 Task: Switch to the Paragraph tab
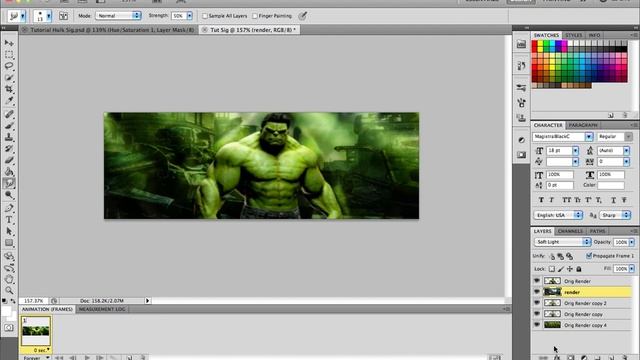coord(583,125)
